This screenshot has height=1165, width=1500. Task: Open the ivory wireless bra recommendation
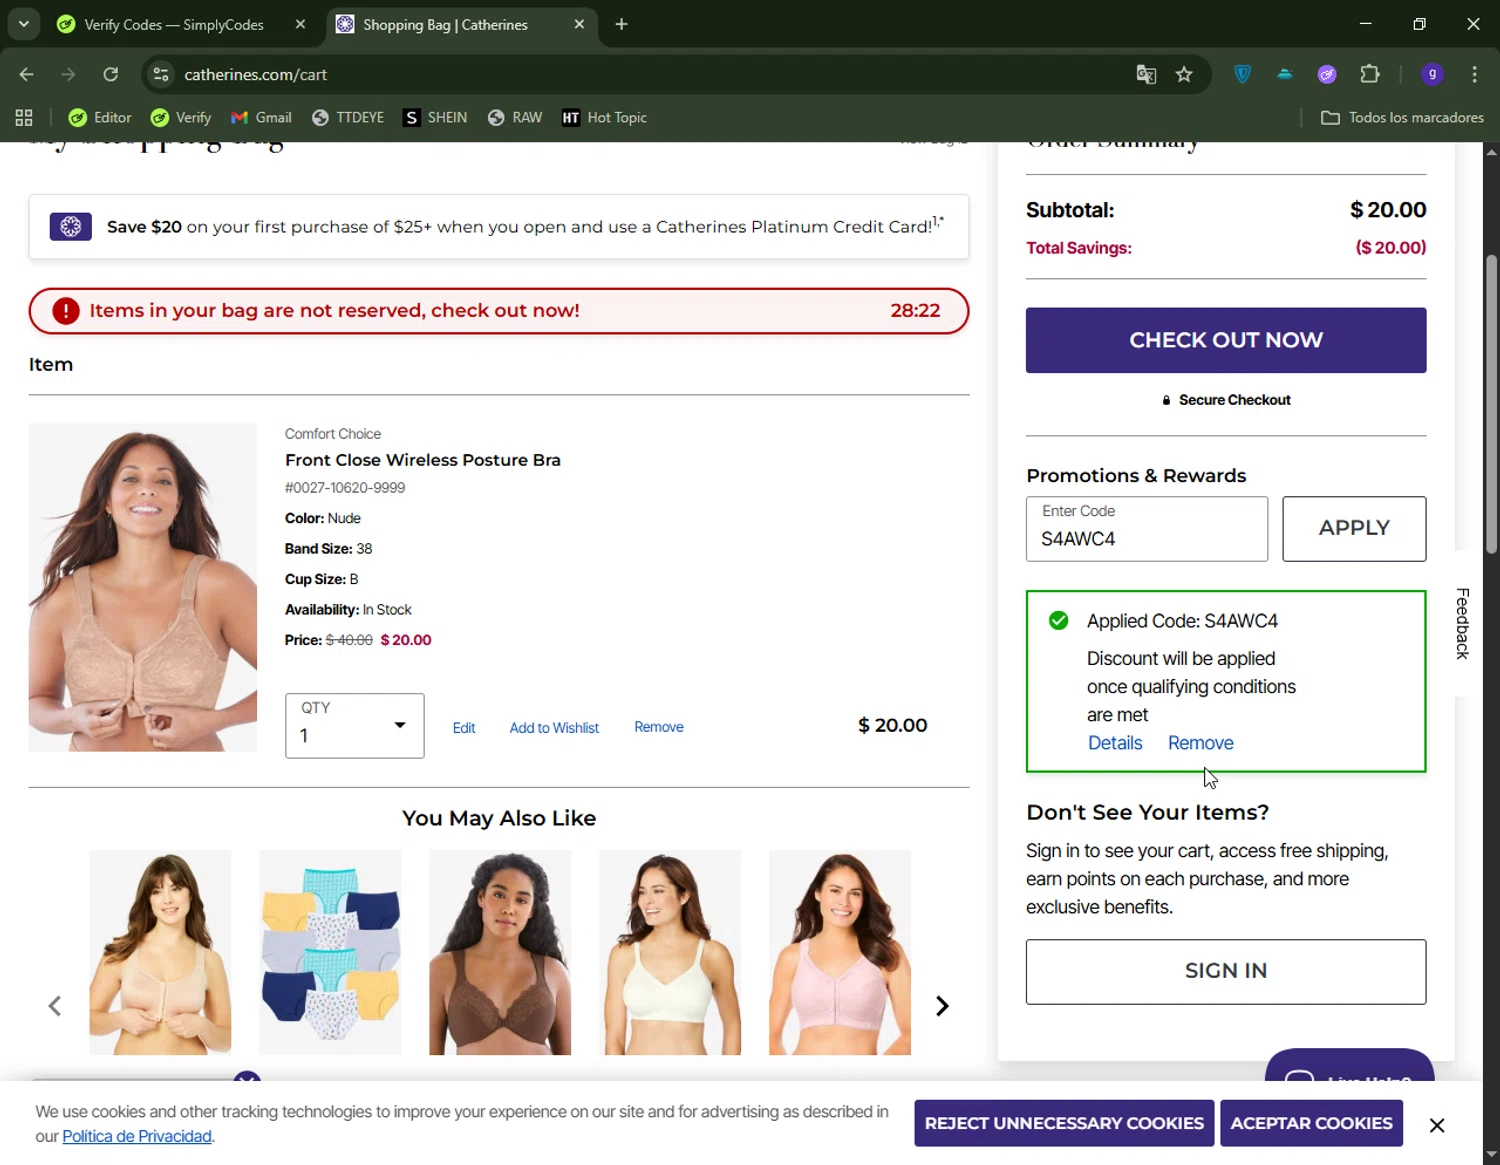pos(670,953)
